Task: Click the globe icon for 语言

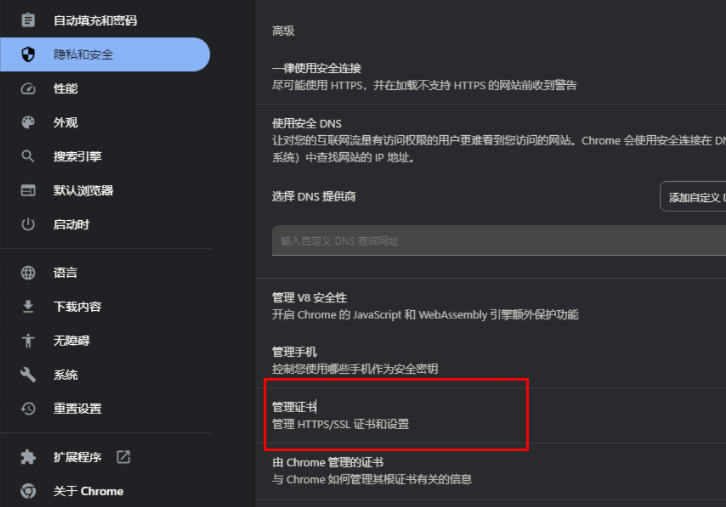Action: [28, 273]
